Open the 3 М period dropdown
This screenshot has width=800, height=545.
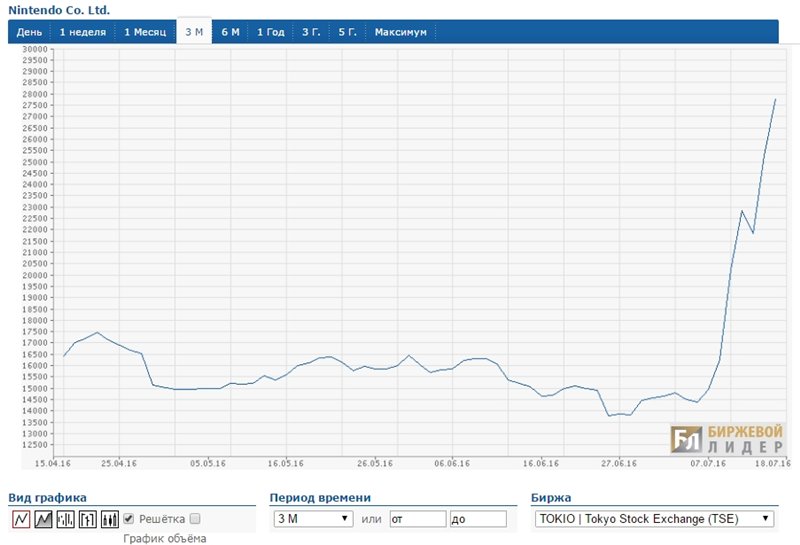tap(313, 519)
